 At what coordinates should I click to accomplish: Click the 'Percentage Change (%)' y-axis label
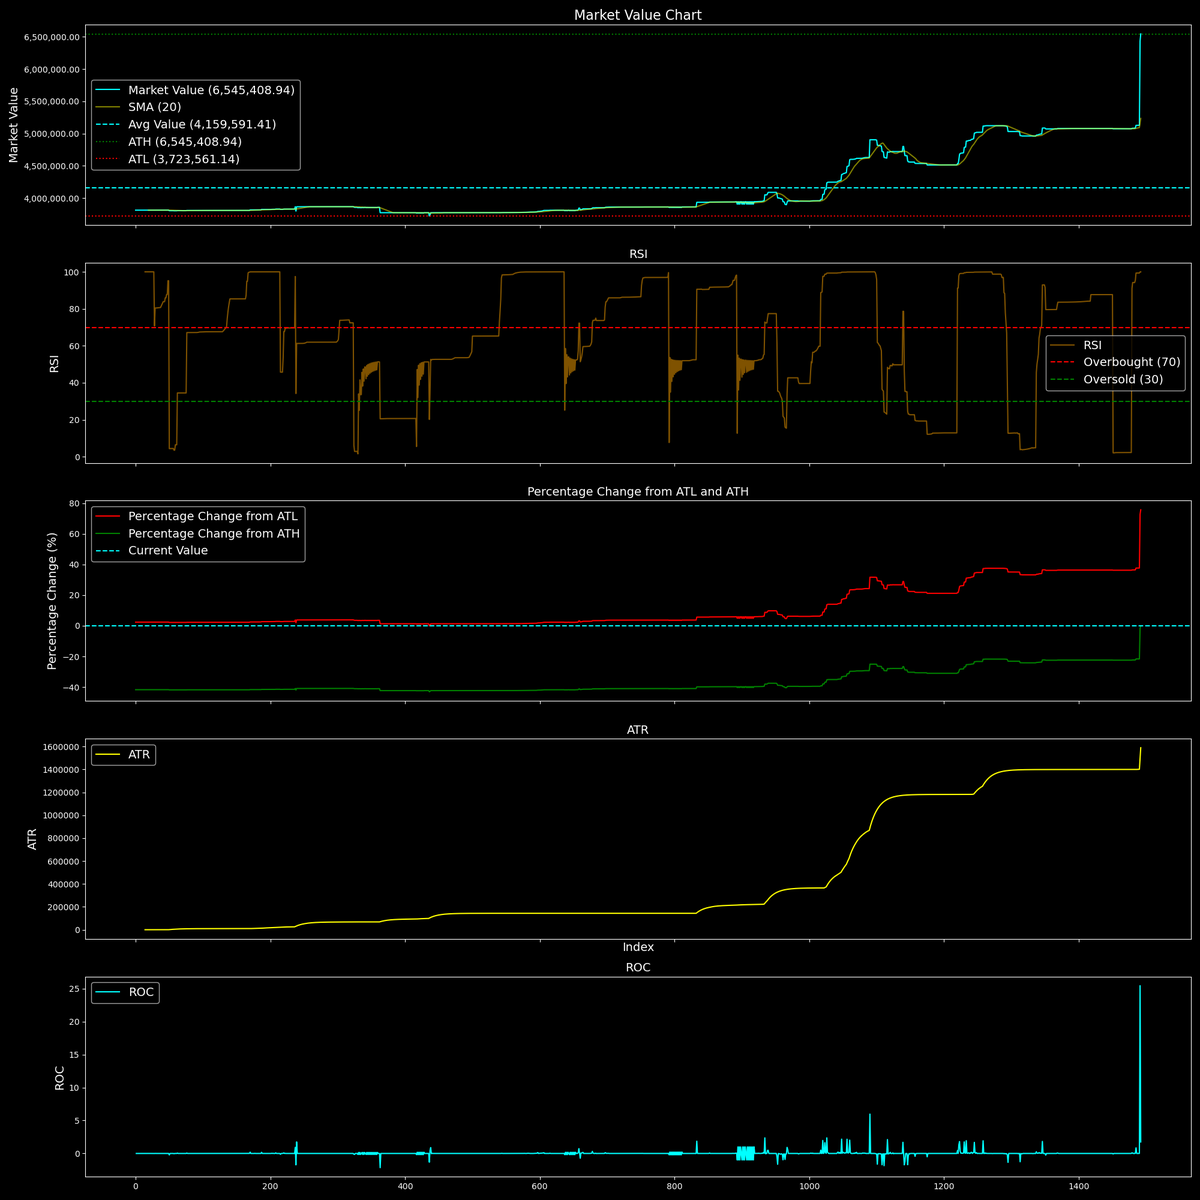(53, 600)
